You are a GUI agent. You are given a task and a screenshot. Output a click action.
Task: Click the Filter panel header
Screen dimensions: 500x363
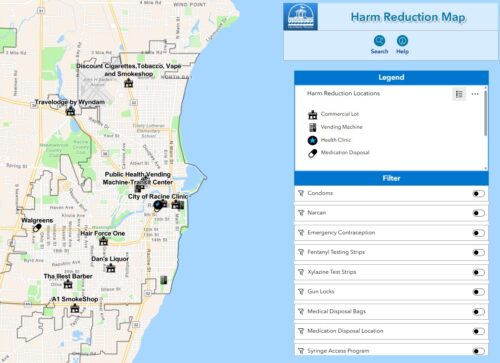point(391,178)
